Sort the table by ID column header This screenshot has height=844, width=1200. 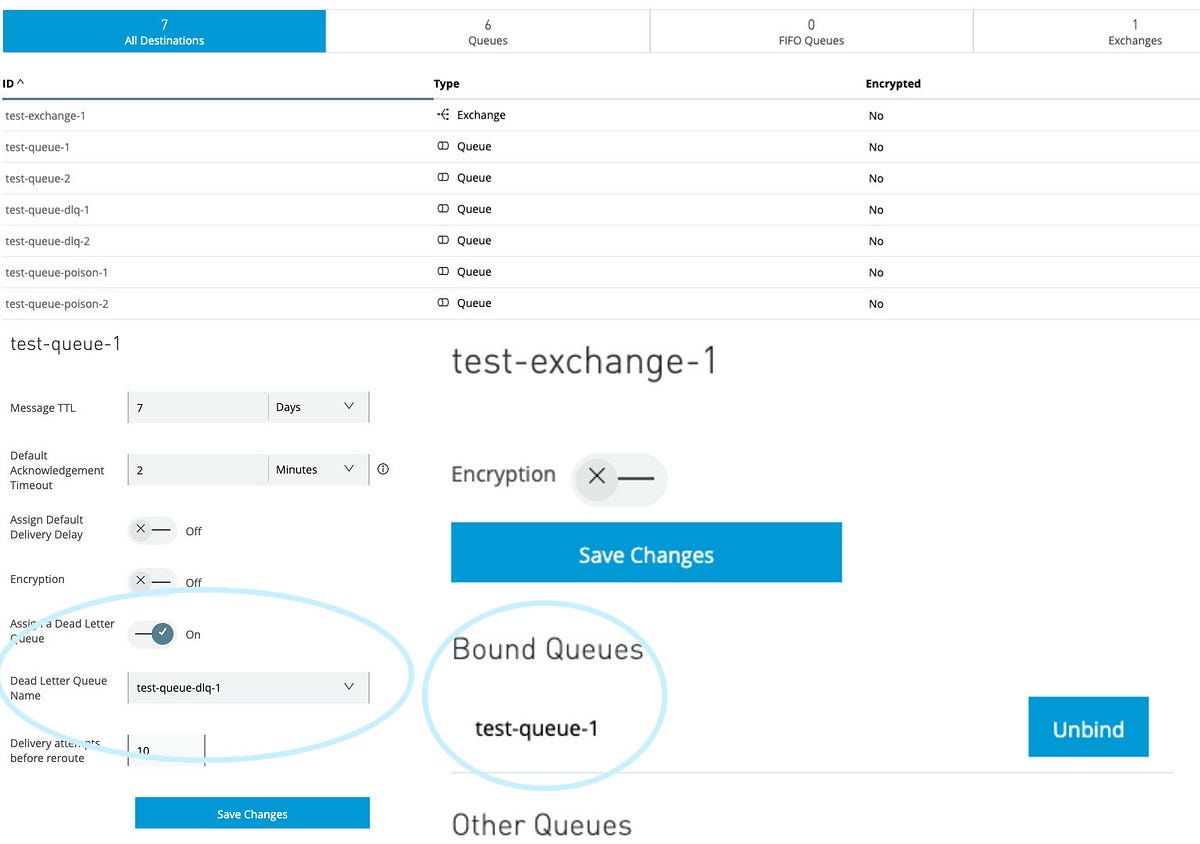[x=14, y=84]
